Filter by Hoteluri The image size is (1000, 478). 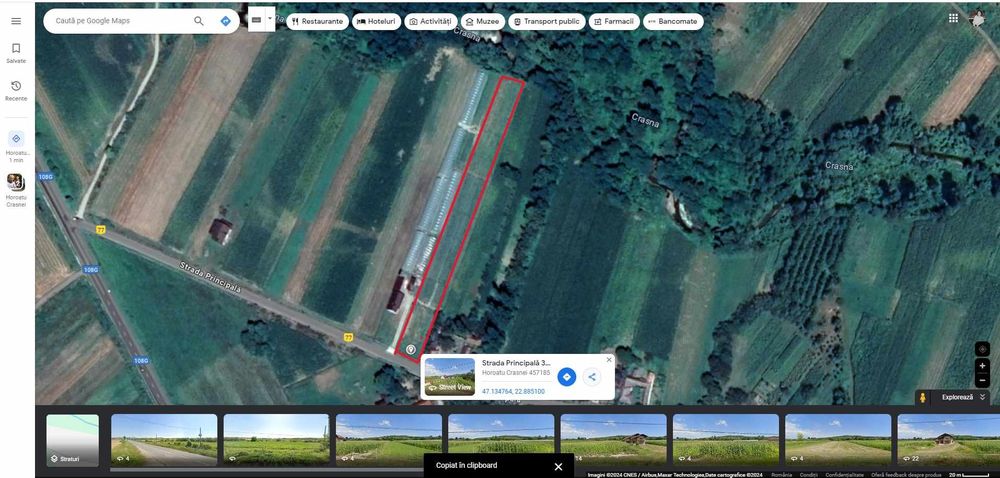coord(376,21)
